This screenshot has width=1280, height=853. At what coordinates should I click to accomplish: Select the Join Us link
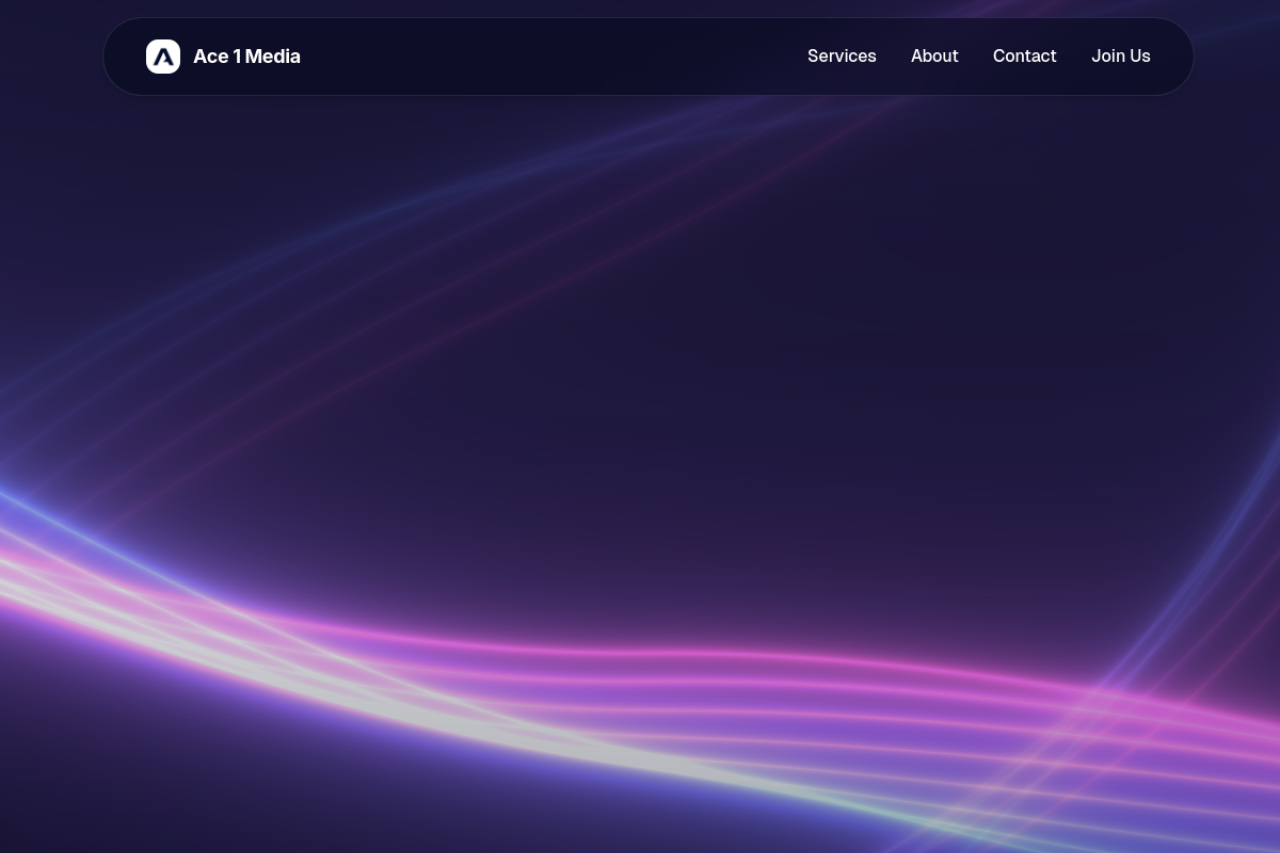point(1120,56)
